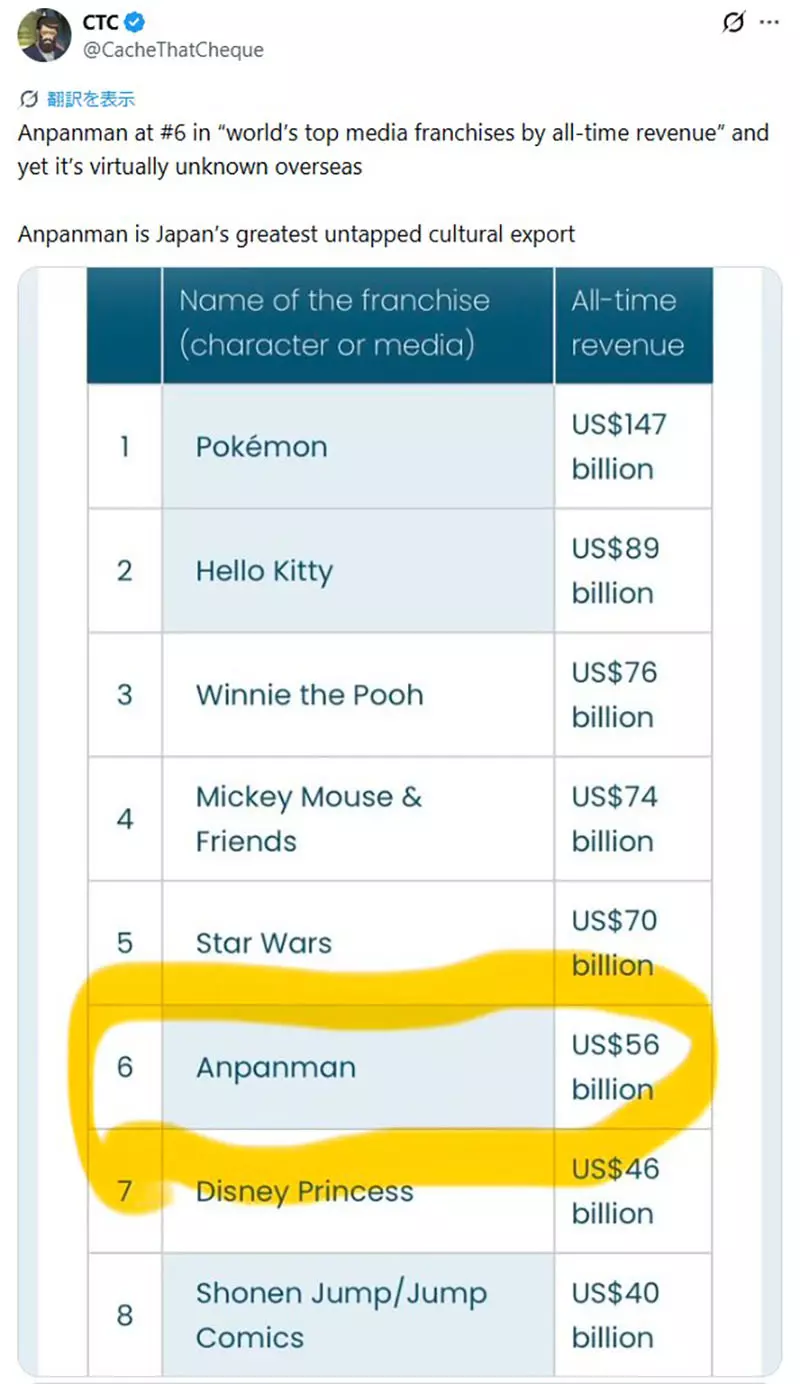Click the US$147 billion revenue cell
Viewport: 800px width, 1384px height.
(619, 446)
